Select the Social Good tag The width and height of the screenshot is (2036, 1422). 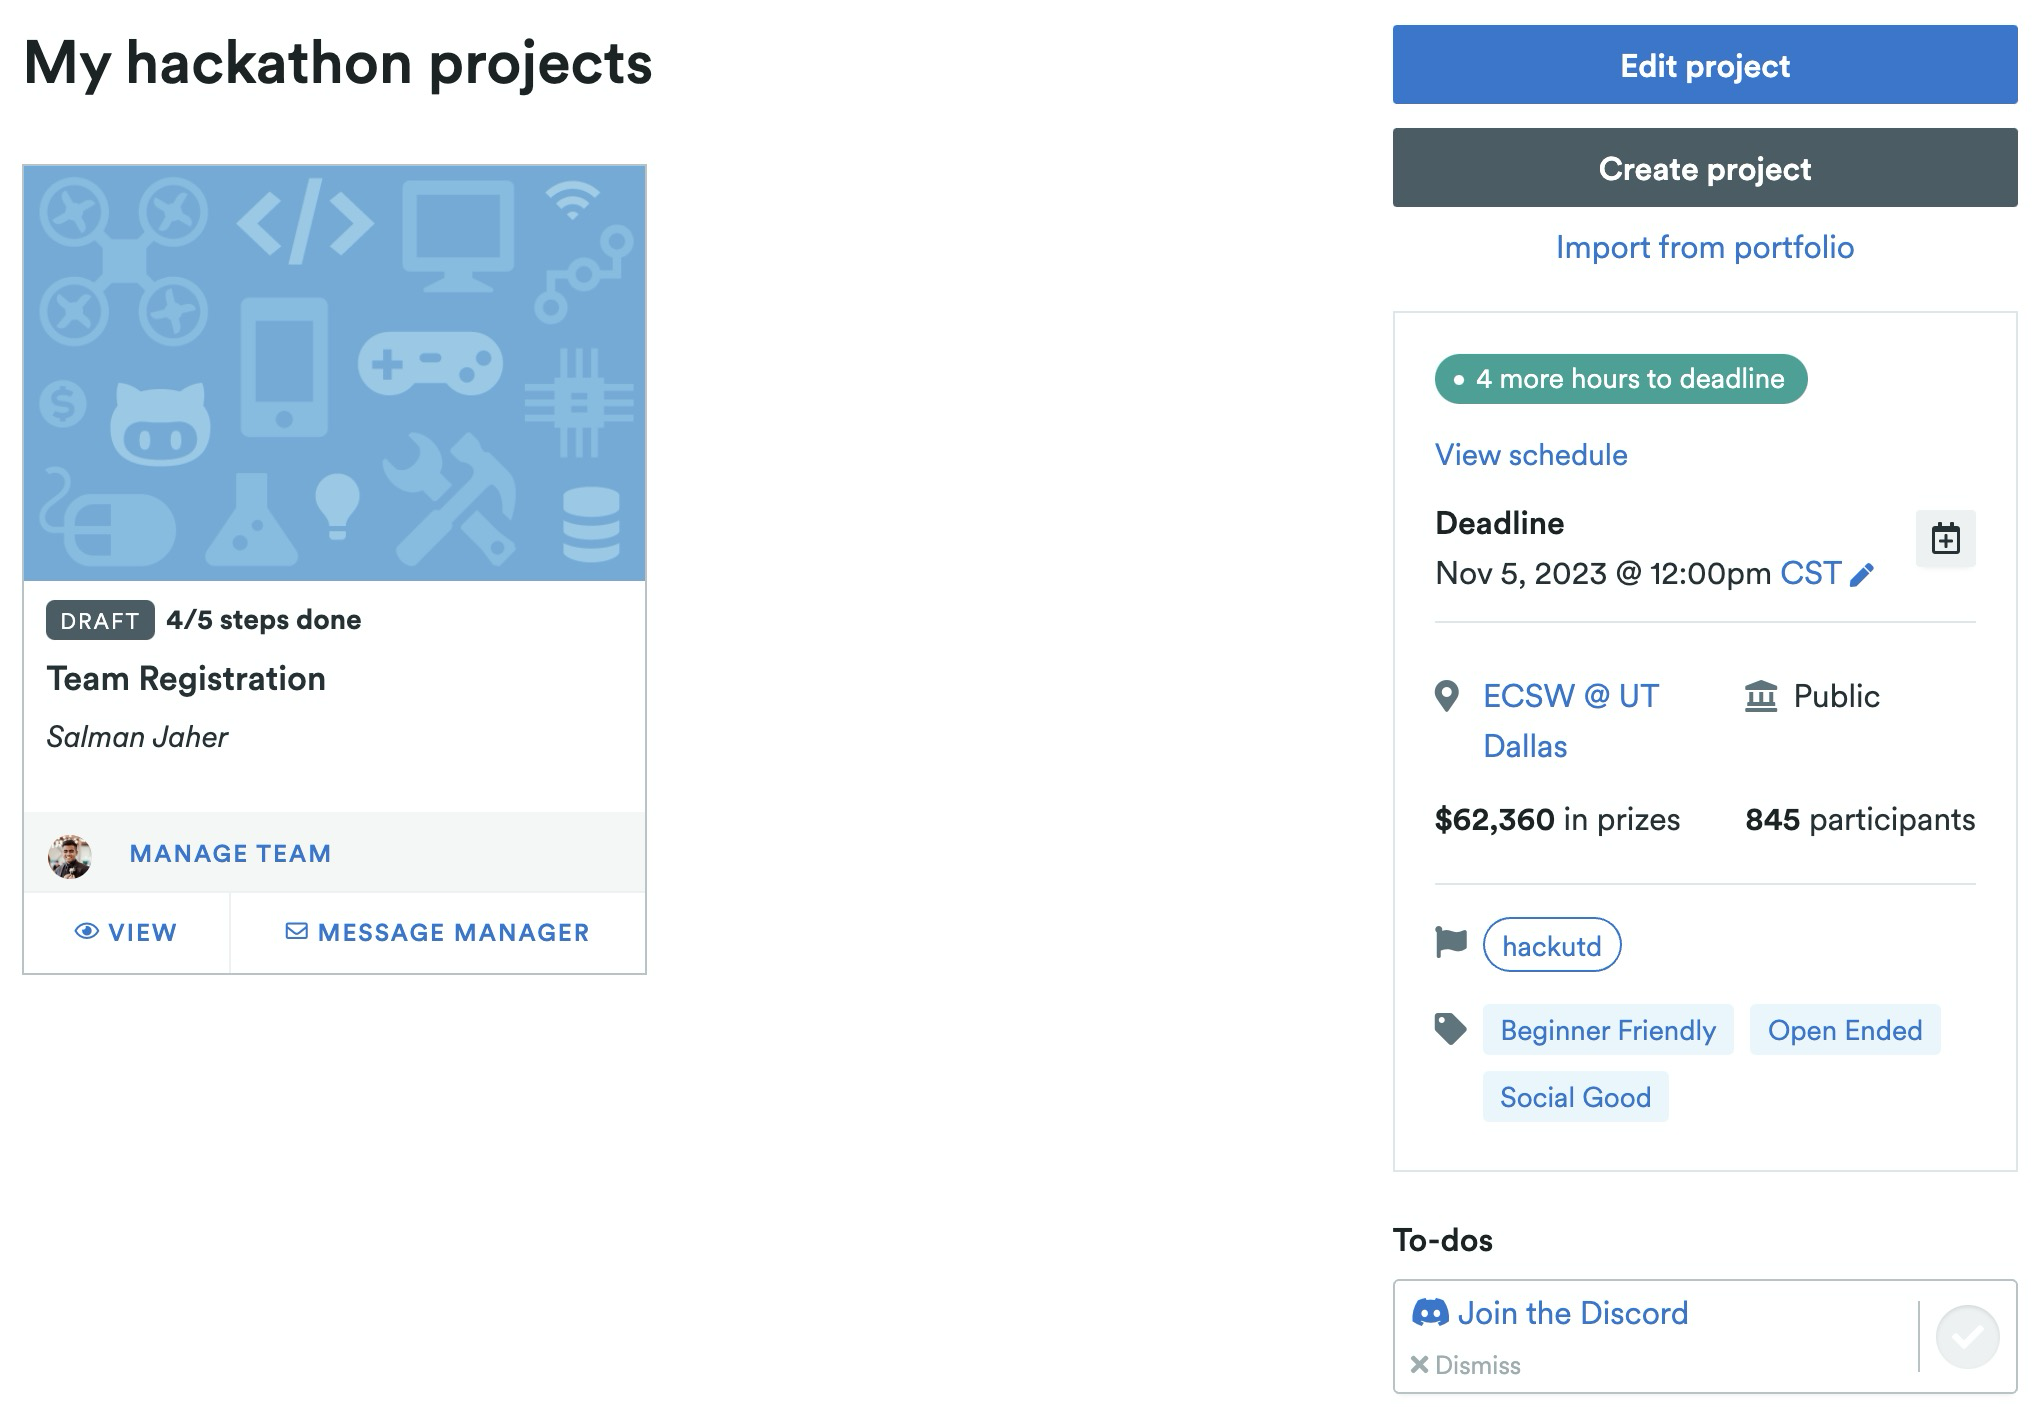tap(1575, 1097)
